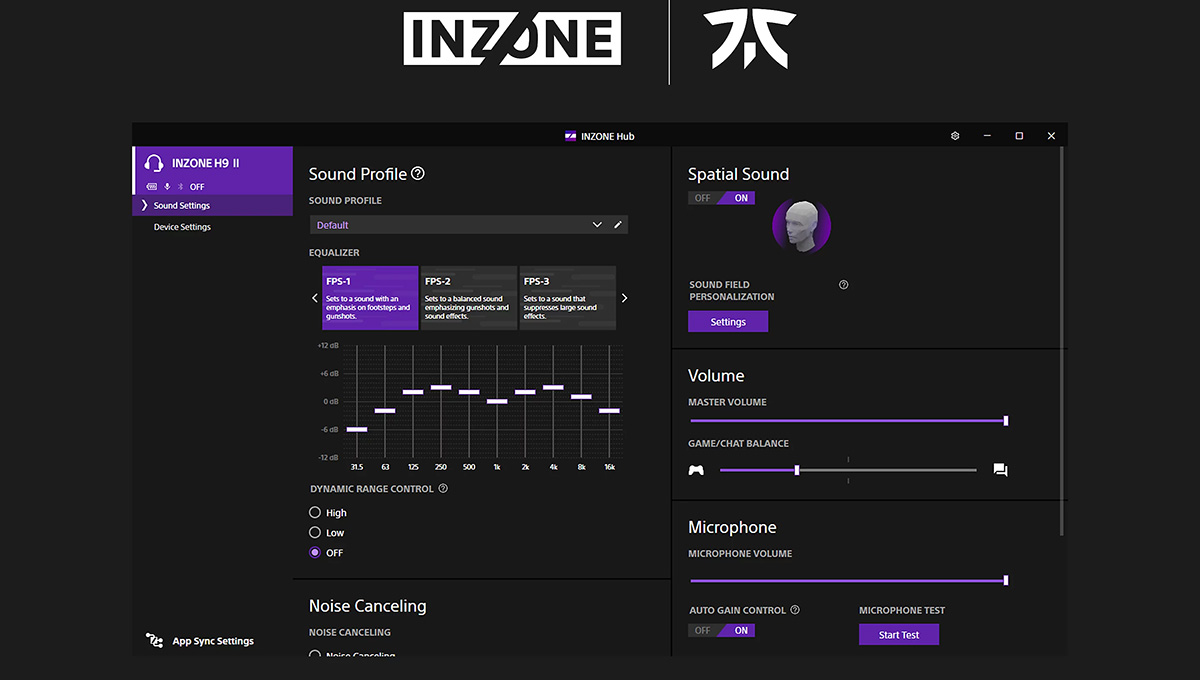Screen dimensions: 1200x680
Task: Click the INZONE H9 II headset icon
Action: click(x=153, y=163)
